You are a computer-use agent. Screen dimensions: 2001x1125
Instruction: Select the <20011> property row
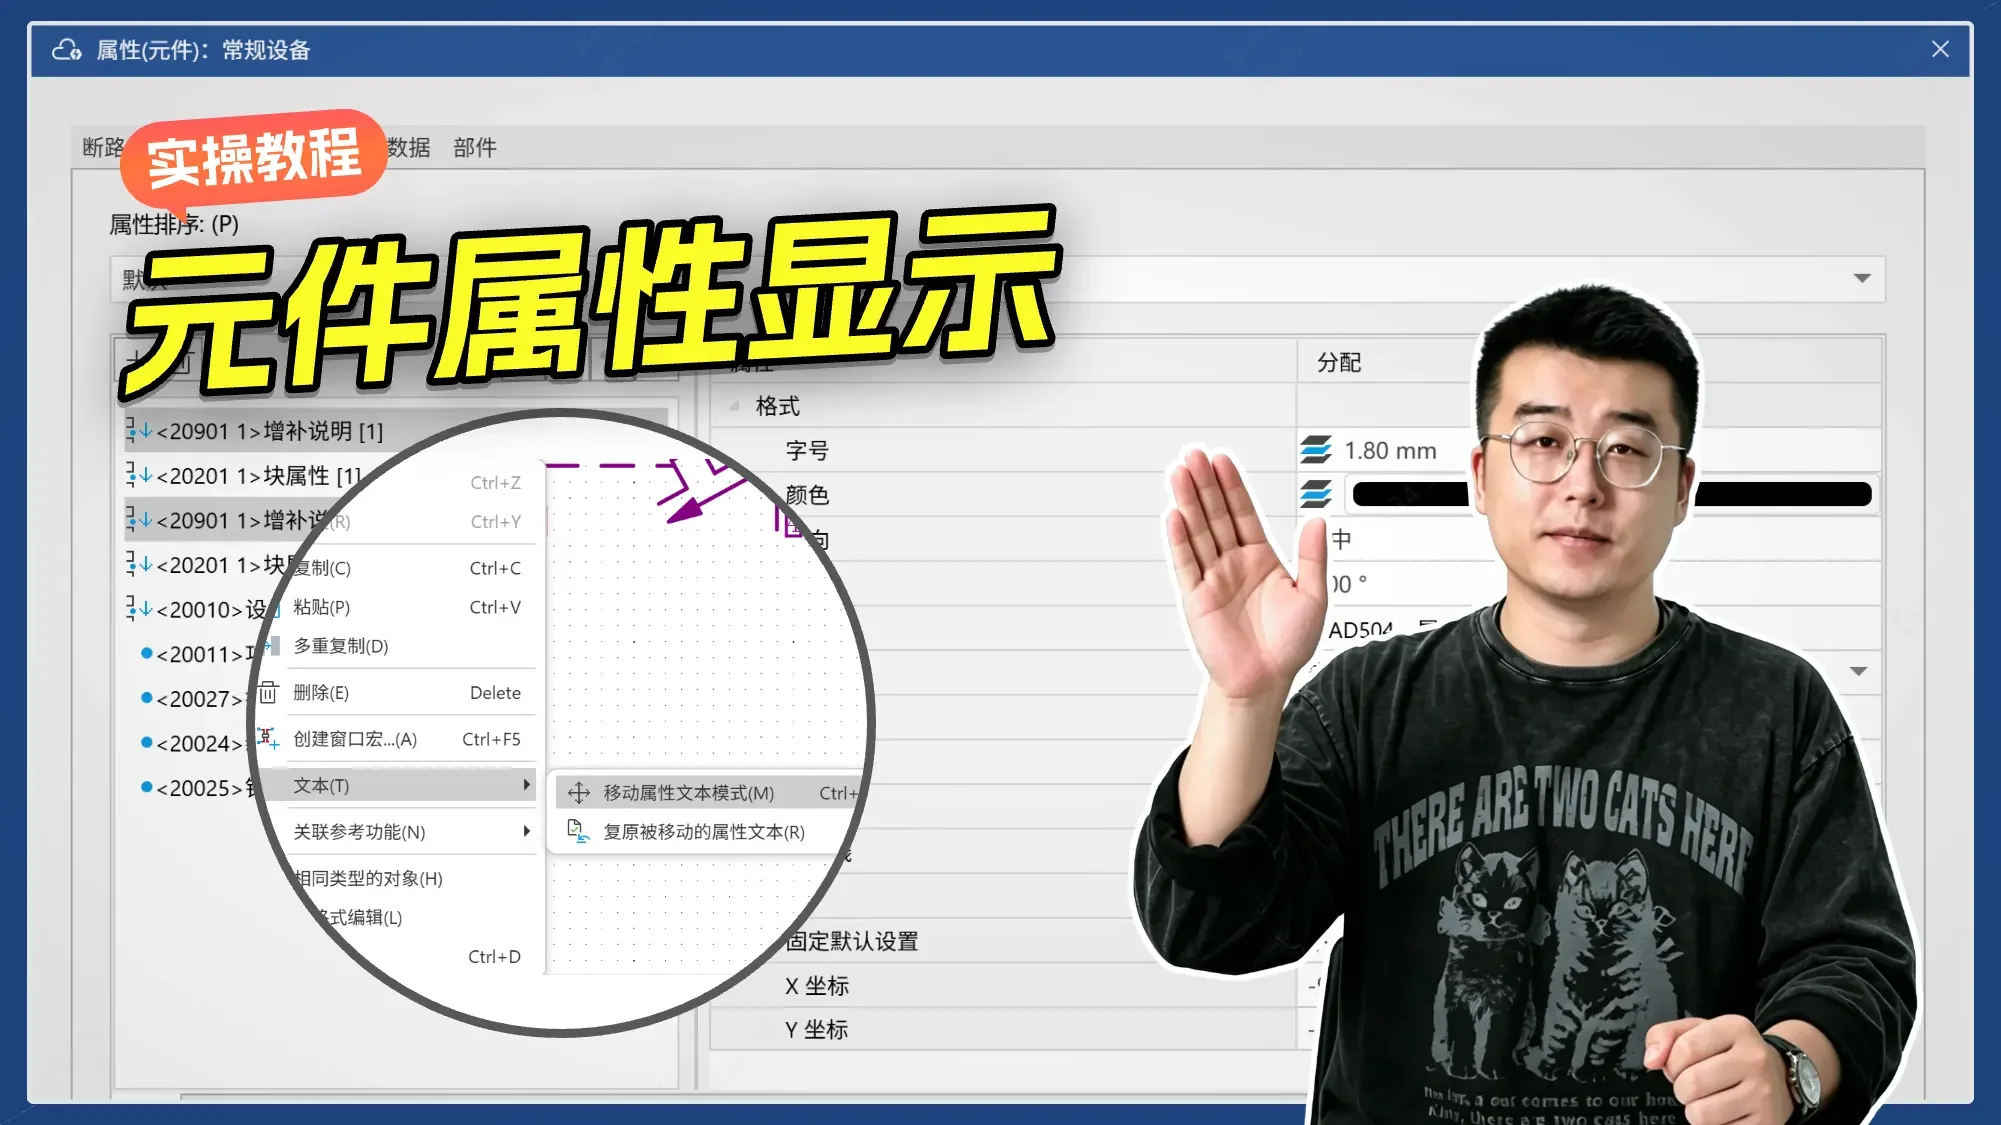pyautogui.click(x=198, y=654)
